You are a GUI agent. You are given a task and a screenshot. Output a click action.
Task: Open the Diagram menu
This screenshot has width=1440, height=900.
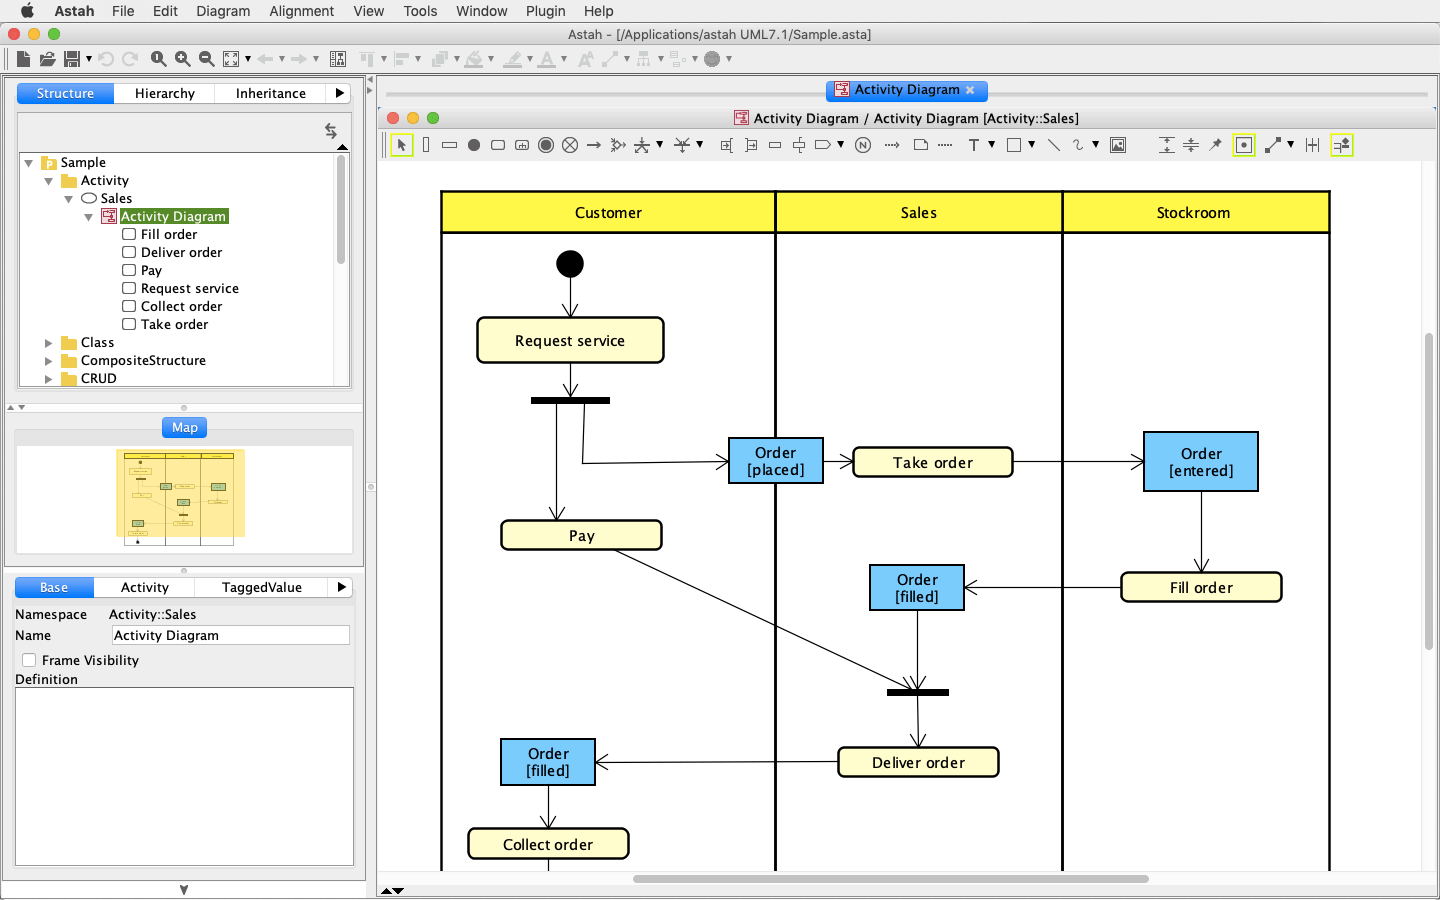click(x=223, y=11)
